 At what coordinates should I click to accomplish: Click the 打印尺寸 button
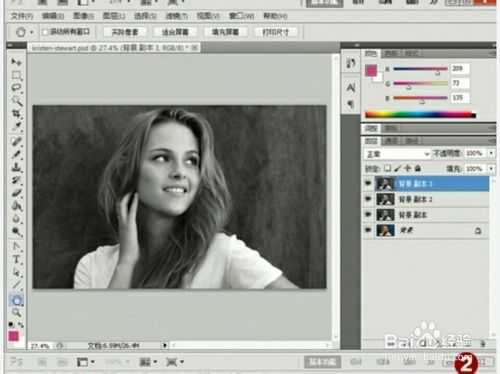275,32
